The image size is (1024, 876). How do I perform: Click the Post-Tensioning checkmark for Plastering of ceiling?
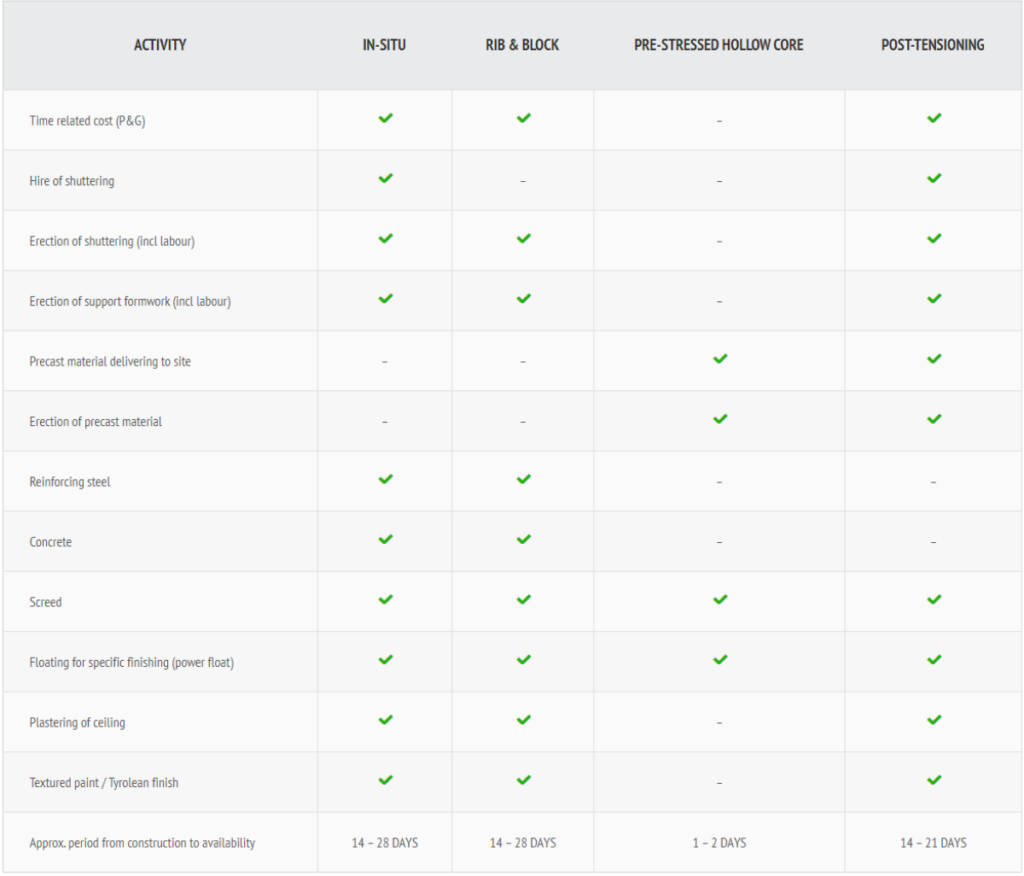[x=933, y=720]
